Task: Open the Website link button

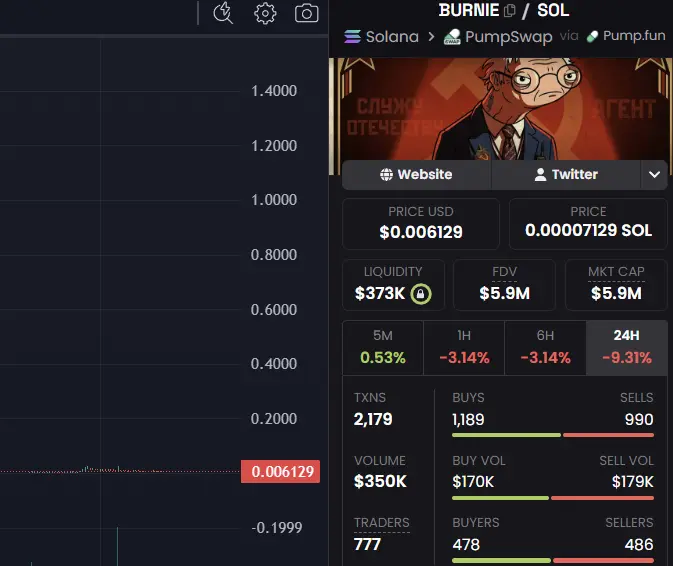Action: tap(416, 175)
